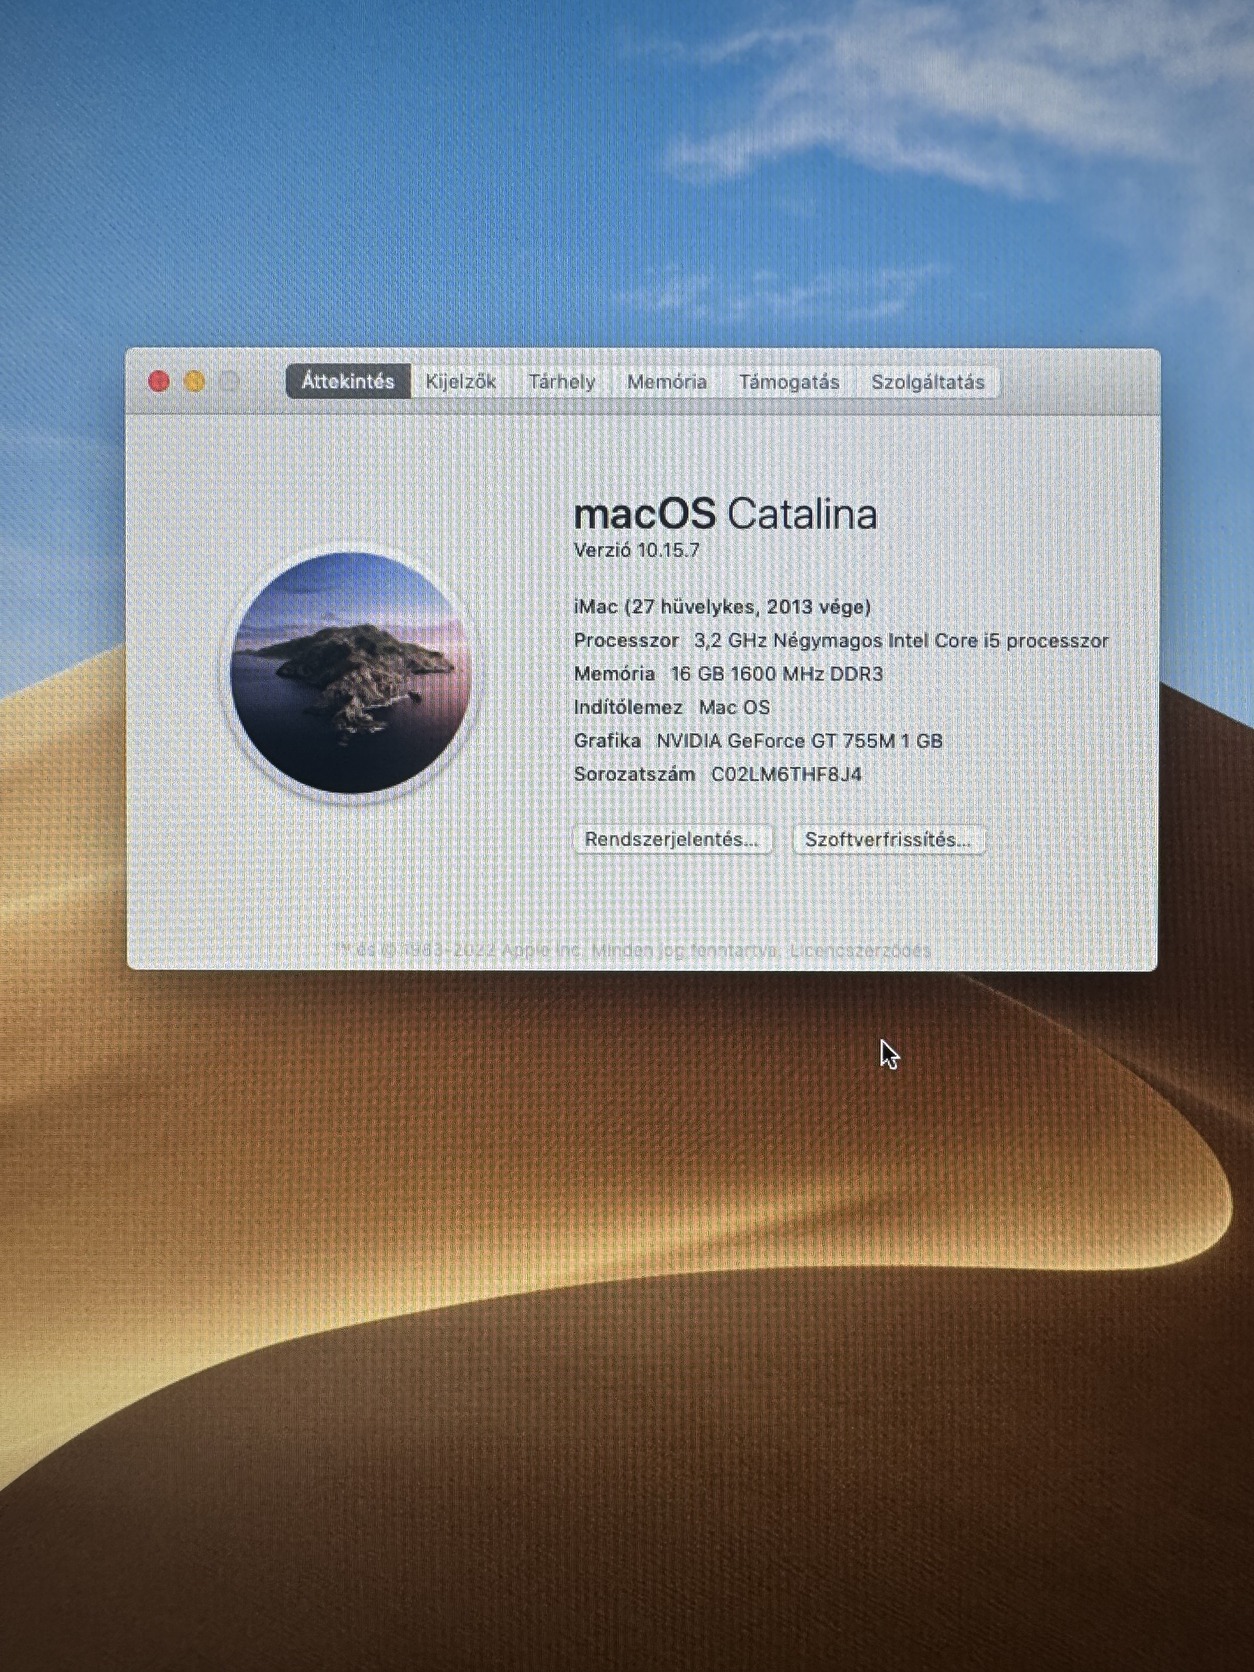Click the Indítólemez Mac OS value
This screenshot has height=1672, width=1254.
click(x=734, y=707)
